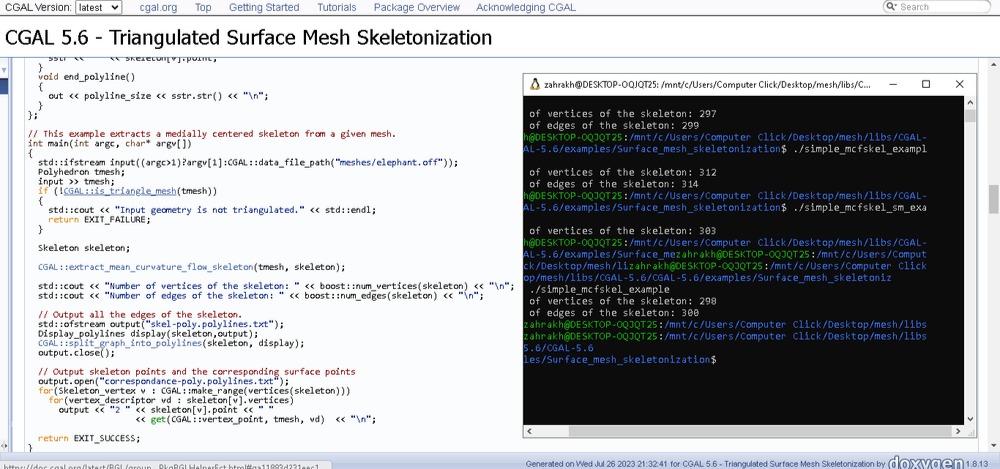Click the terminal penguin icon in title bar
This screenshot has height=469, width=1000.
[x=534, y=84]
